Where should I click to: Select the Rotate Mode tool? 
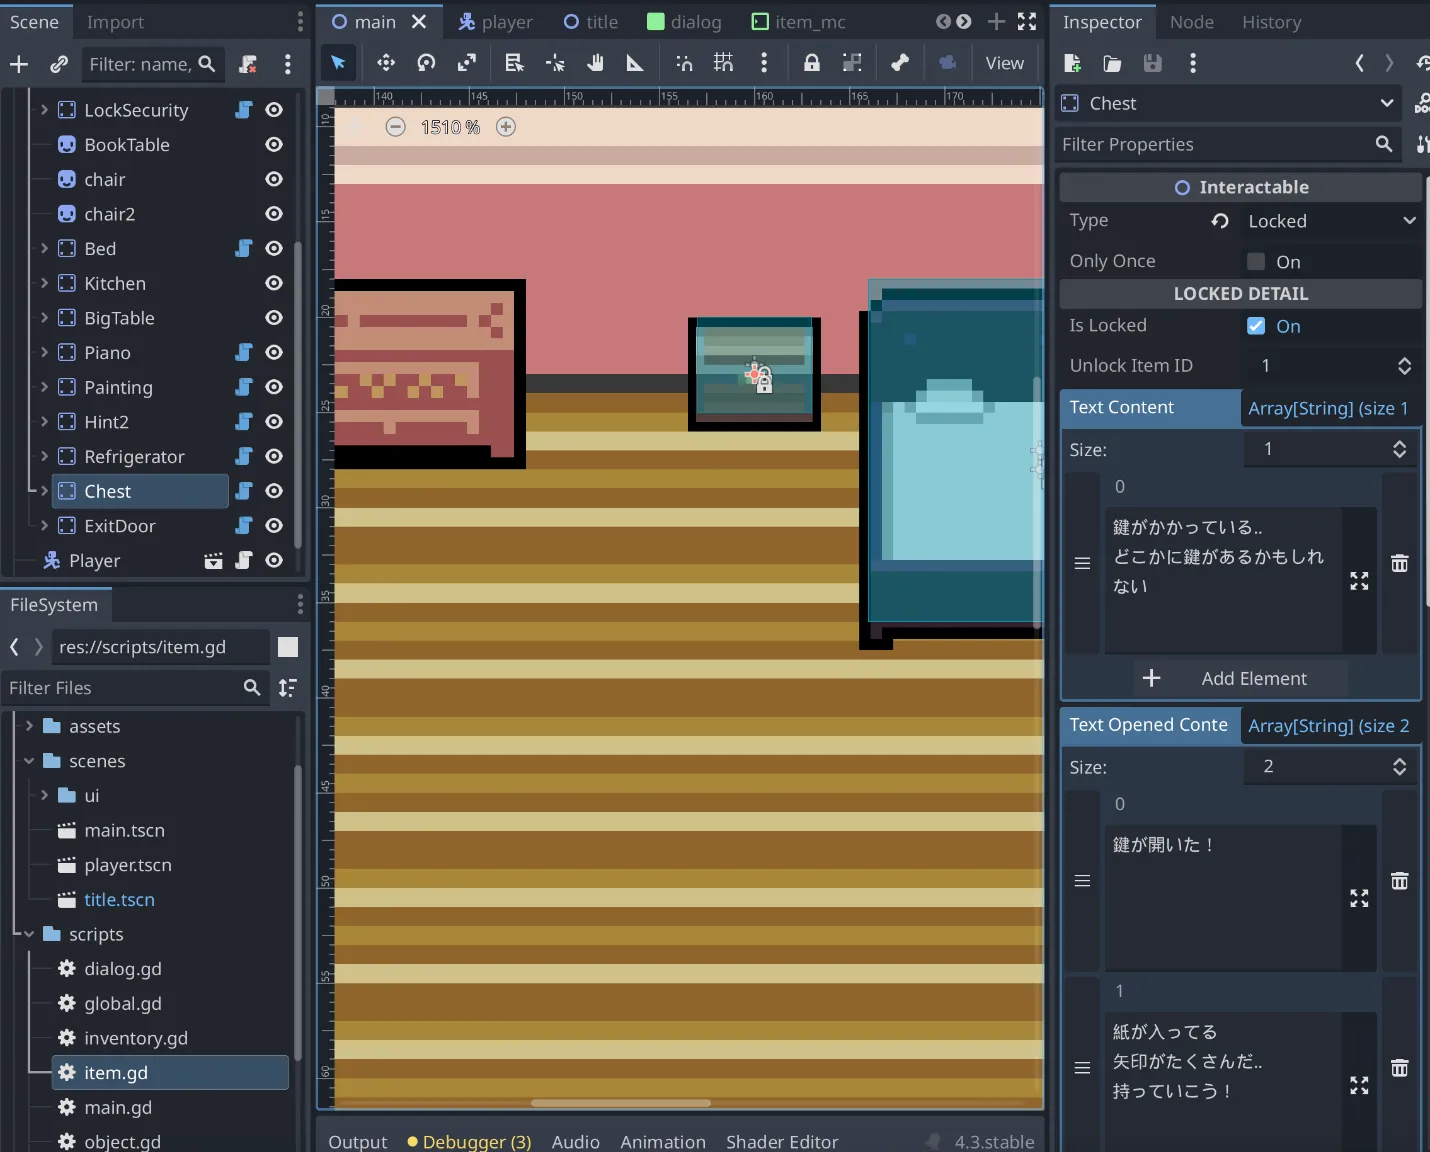click(426, 63)
